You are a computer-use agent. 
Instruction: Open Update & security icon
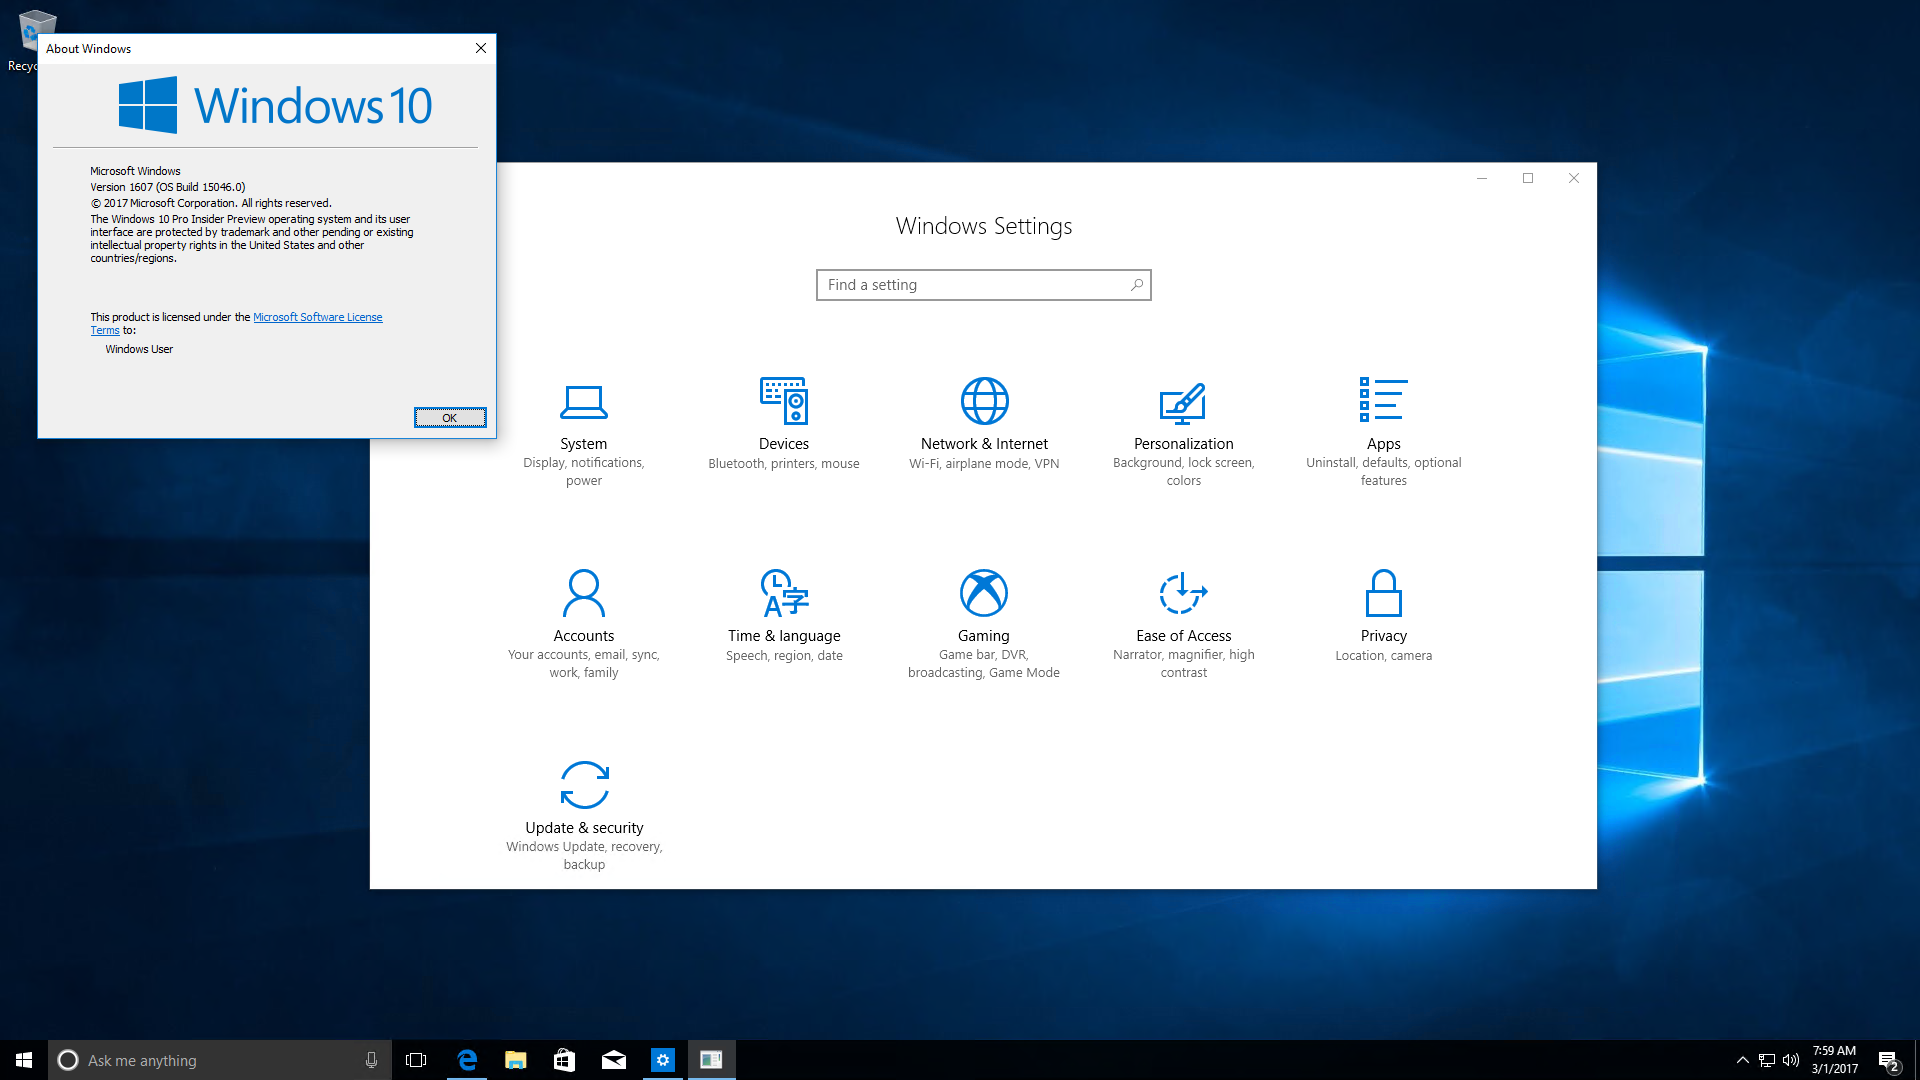click(x=584, y=785)
